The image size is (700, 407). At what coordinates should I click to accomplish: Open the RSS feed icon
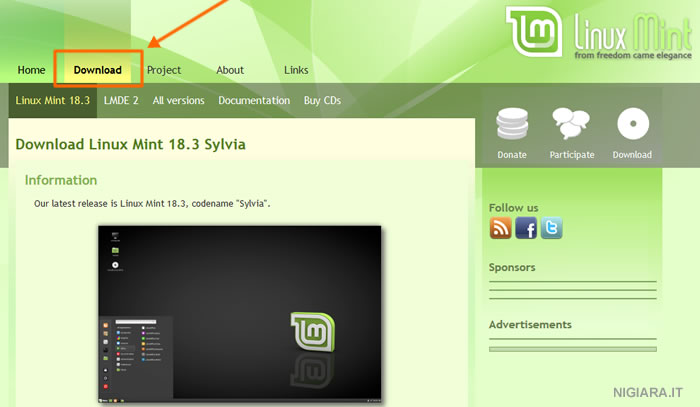500,229
